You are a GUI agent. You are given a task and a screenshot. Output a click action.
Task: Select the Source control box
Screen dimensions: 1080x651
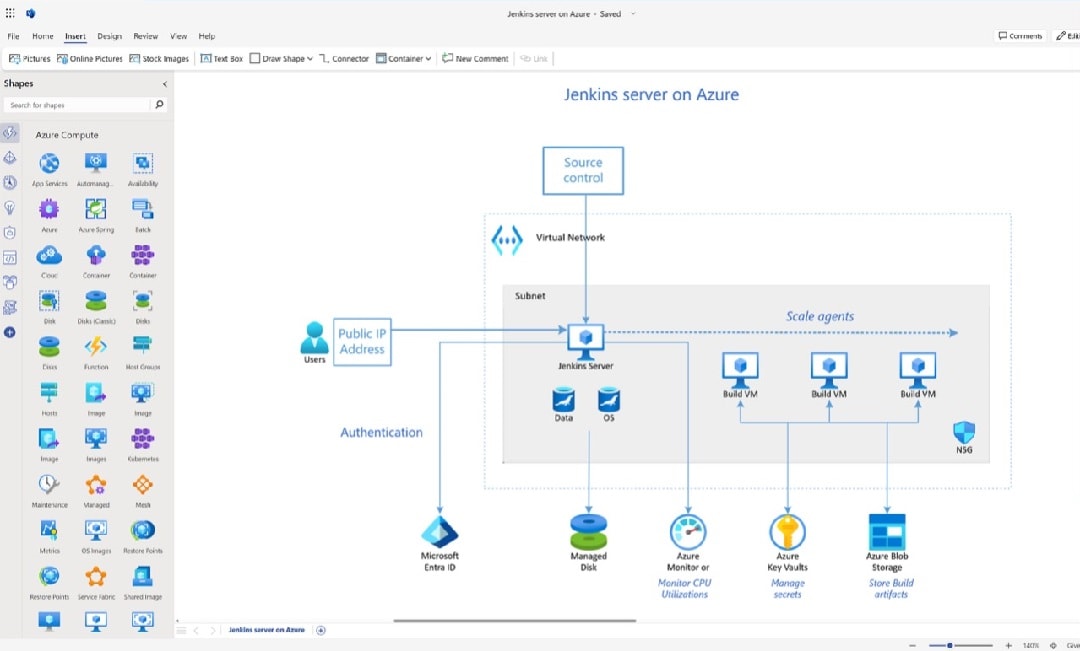(583, 170)
